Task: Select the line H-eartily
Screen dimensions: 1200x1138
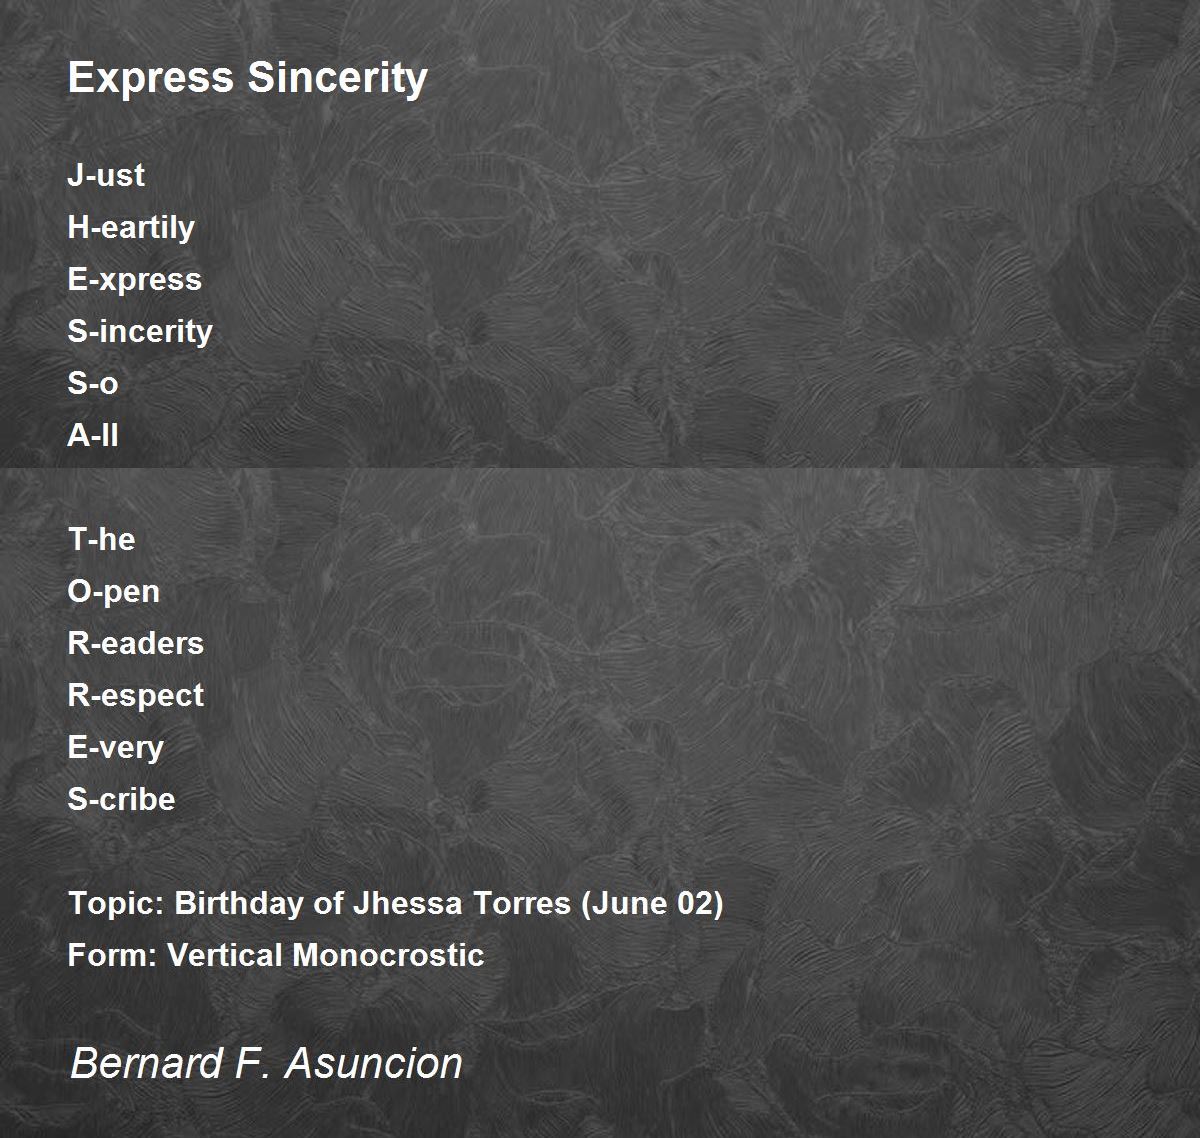Action: (131, 227)
